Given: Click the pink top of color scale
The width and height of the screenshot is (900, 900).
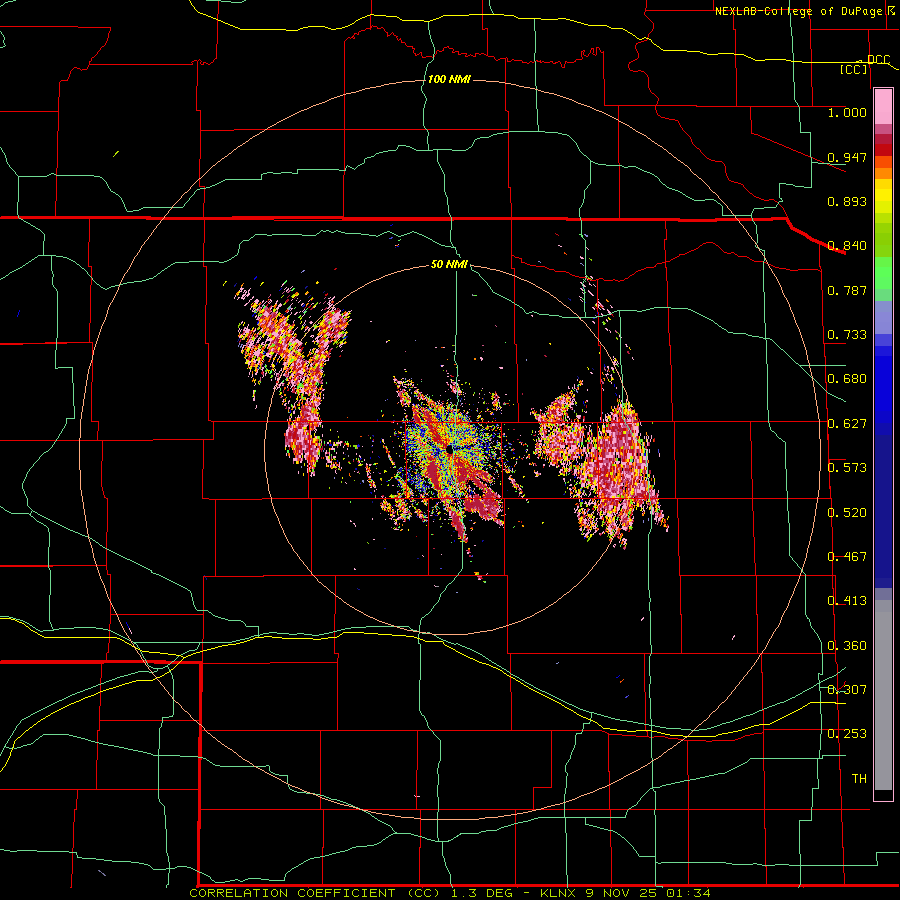Looking at the screenshot, I should [x=883, y=106].
